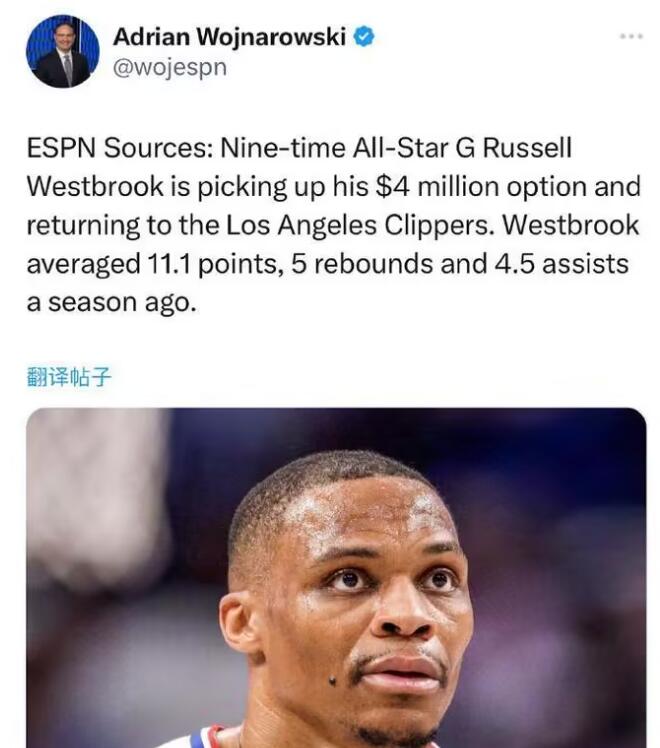Click the blue verified checkmark badge

tap(364, 37)
